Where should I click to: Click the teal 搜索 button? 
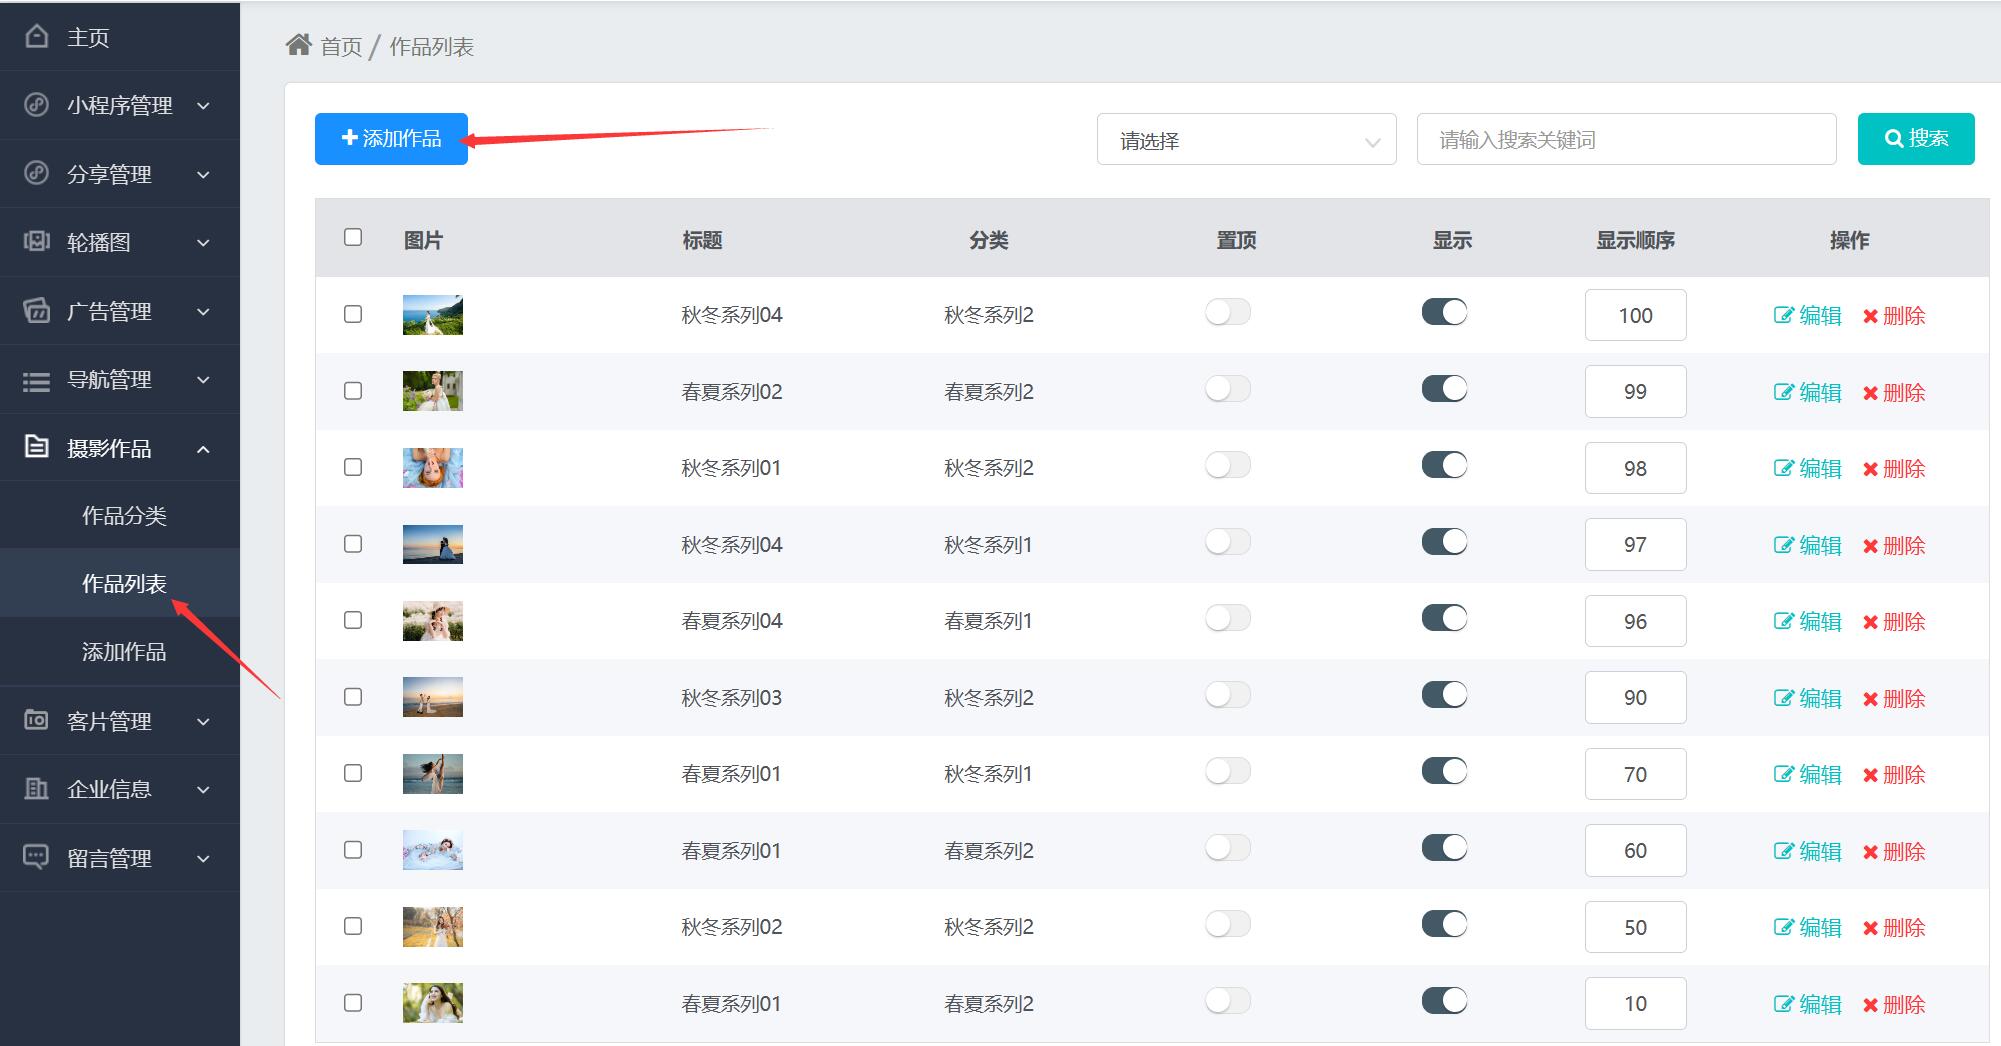[x=1916, y=138]
